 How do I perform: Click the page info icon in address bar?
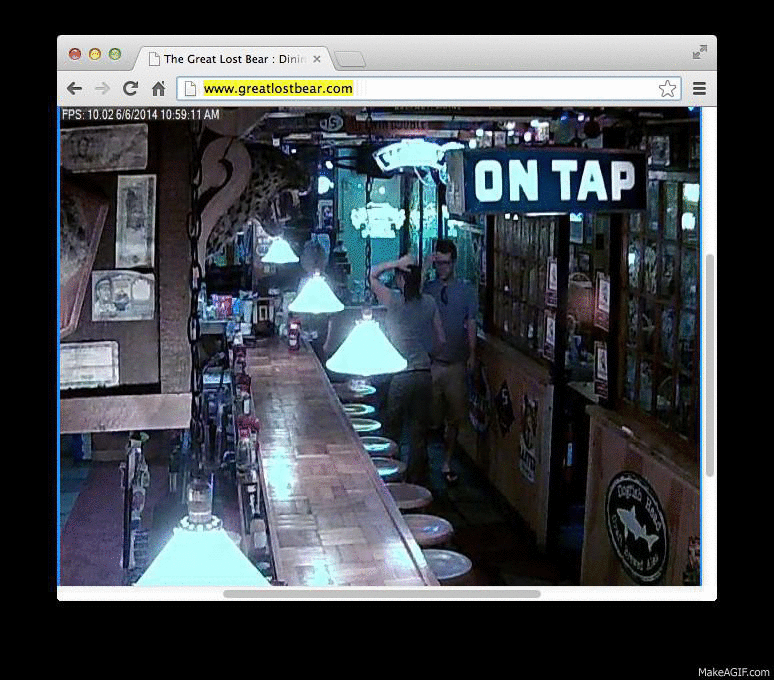point(190,89)
